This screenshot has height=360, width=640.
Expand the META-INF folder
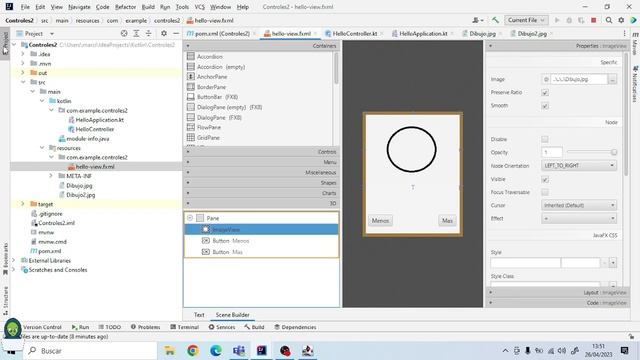pyautogui.click(x=51, y=176)
